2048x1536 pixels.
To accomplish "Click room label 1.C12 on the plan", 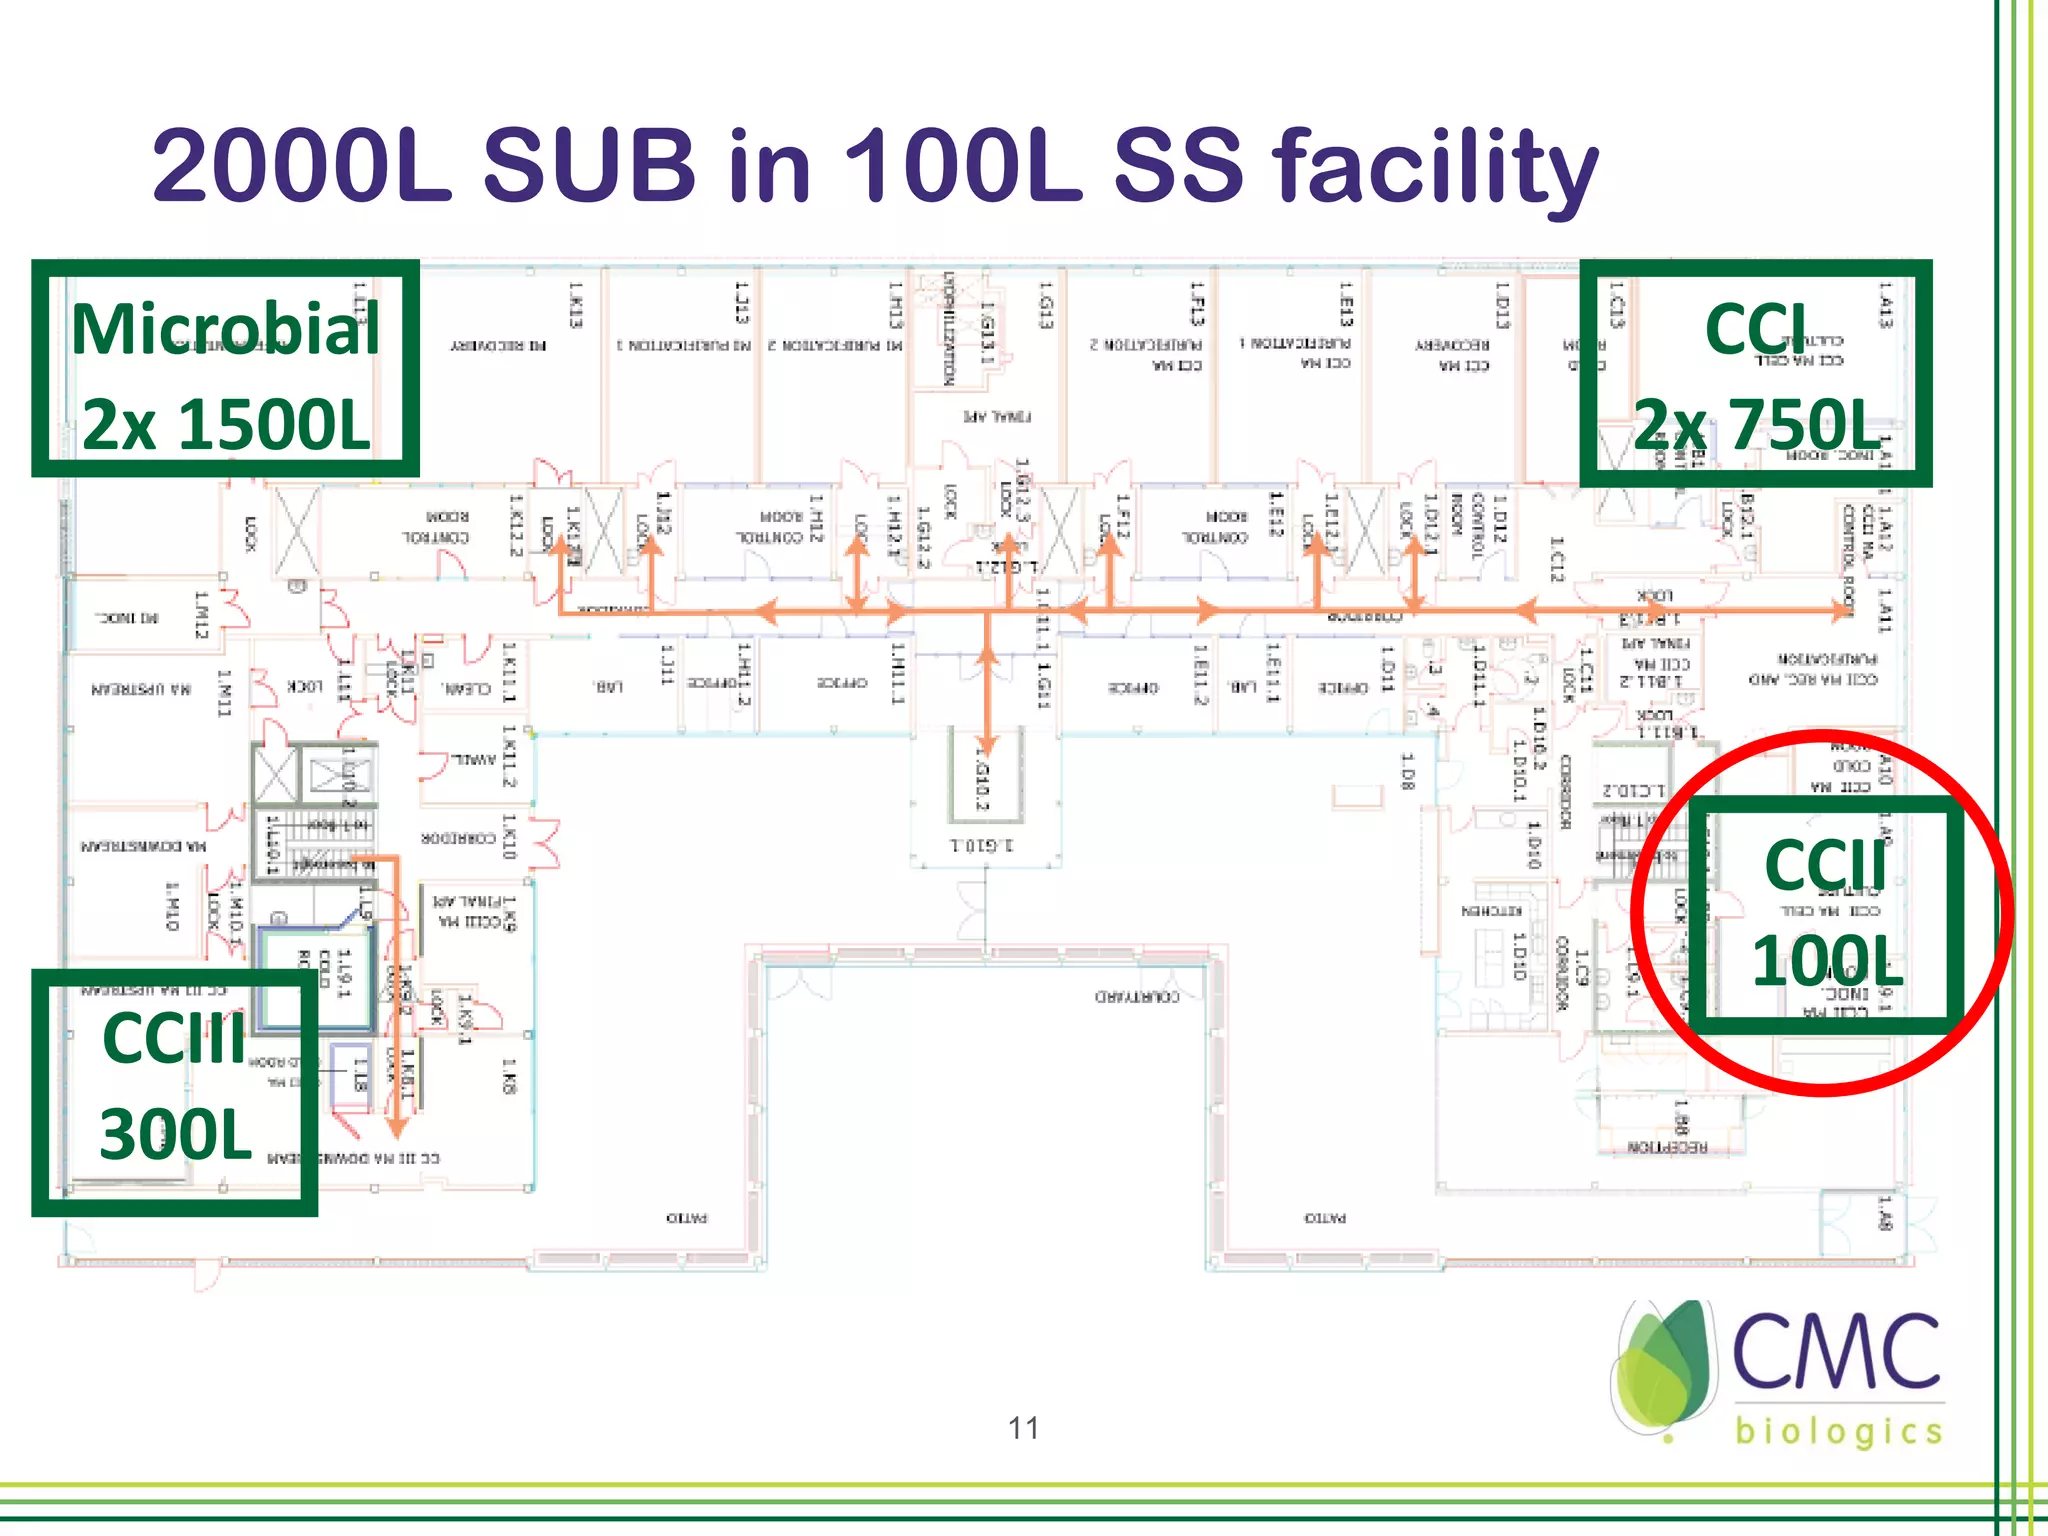I will tap(1556, 560).
